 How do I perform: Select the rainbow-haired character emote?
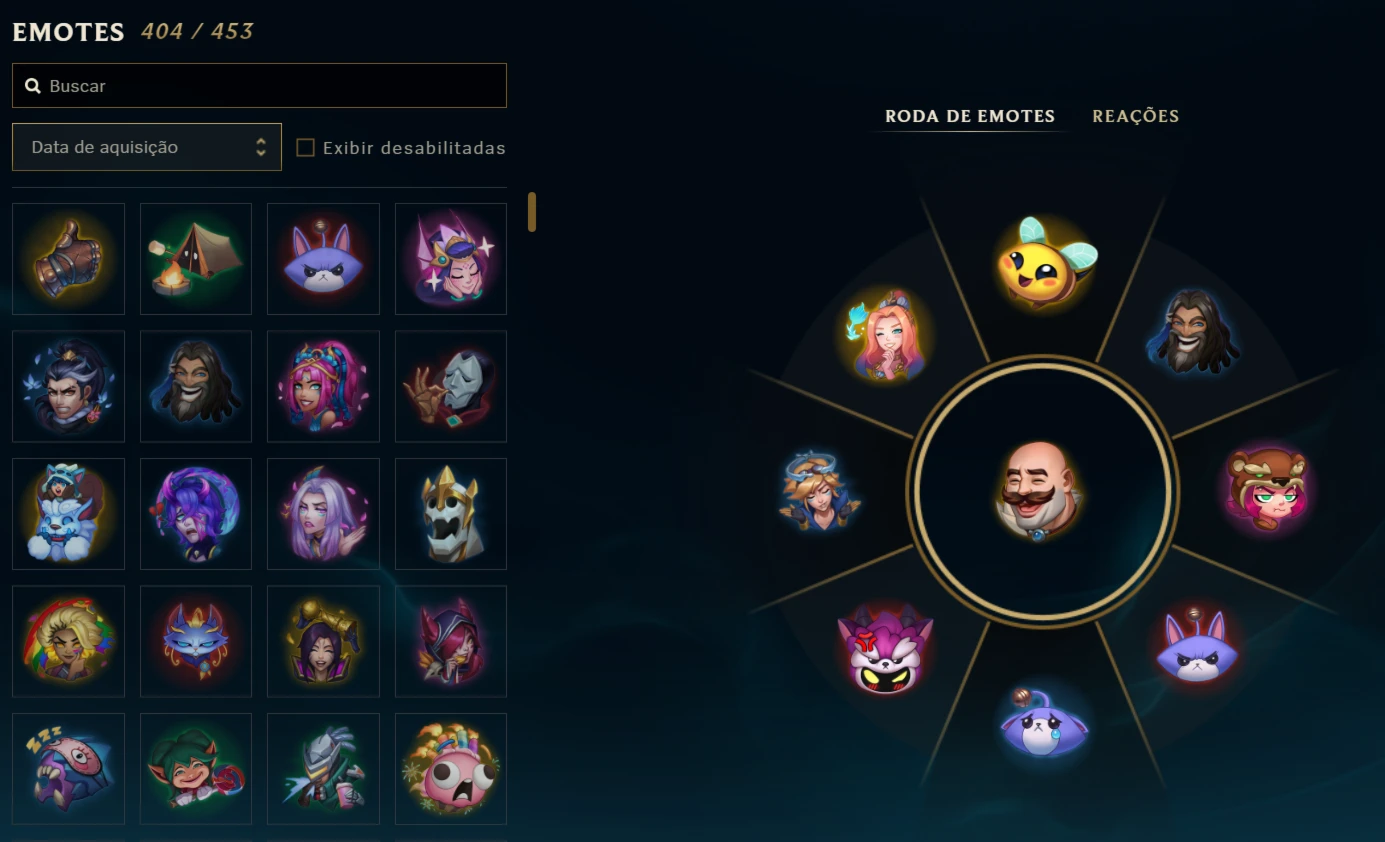[x=68, y=641]
